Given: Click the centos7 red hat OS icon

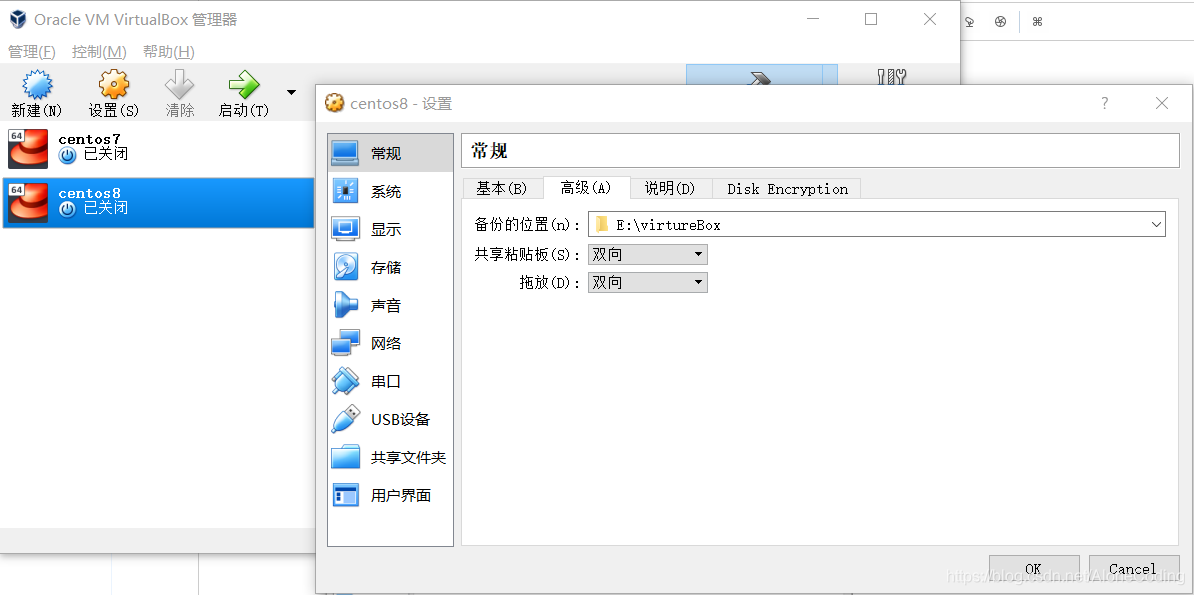Looking at the screenshot, I should (28, 148).
